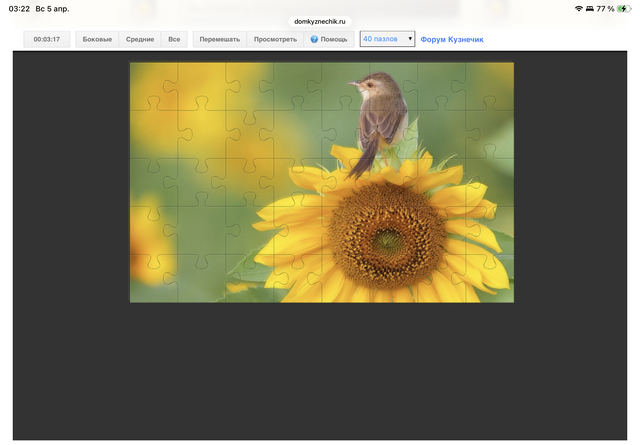Show only side pieces with Боковые

[97, 39]
